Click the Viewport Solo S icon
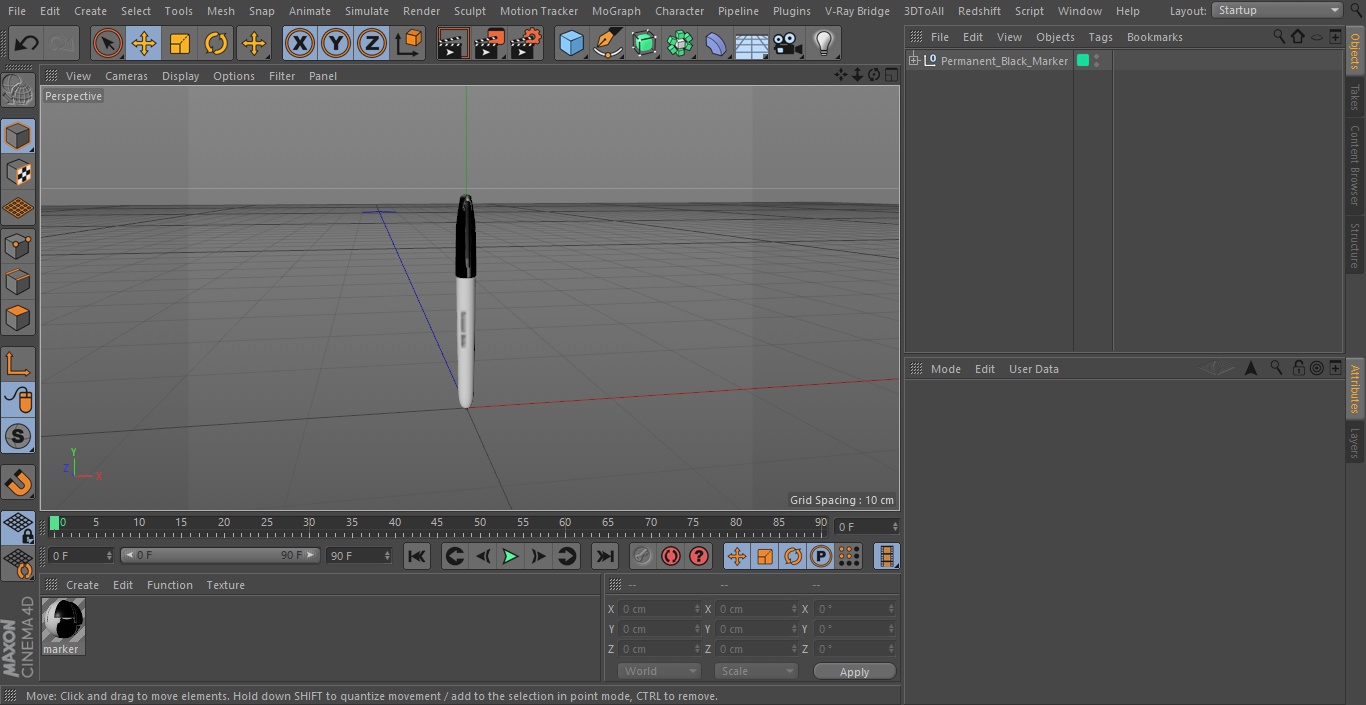The height and width of the screenshot is (705, 1366). [x=18, y=436]
